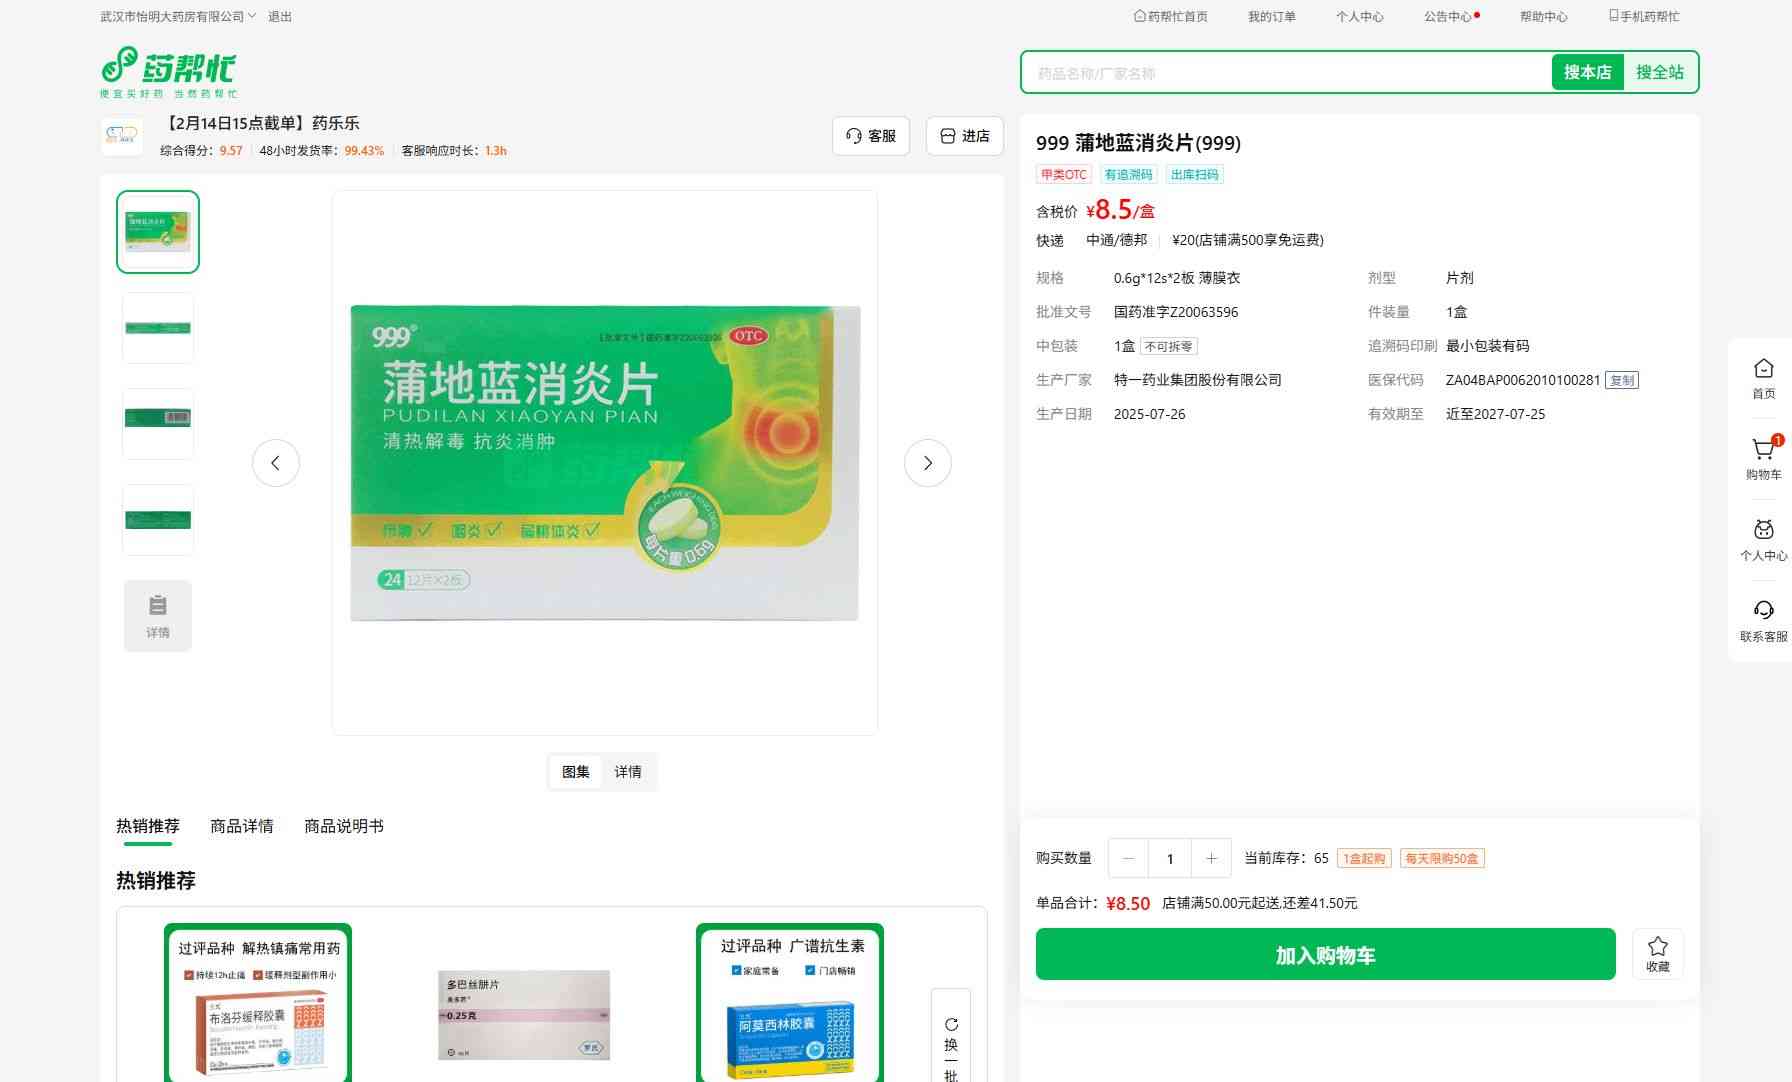Open personal center icon in right sidebar
Screen dimensions: 1792x1082
1763,531
